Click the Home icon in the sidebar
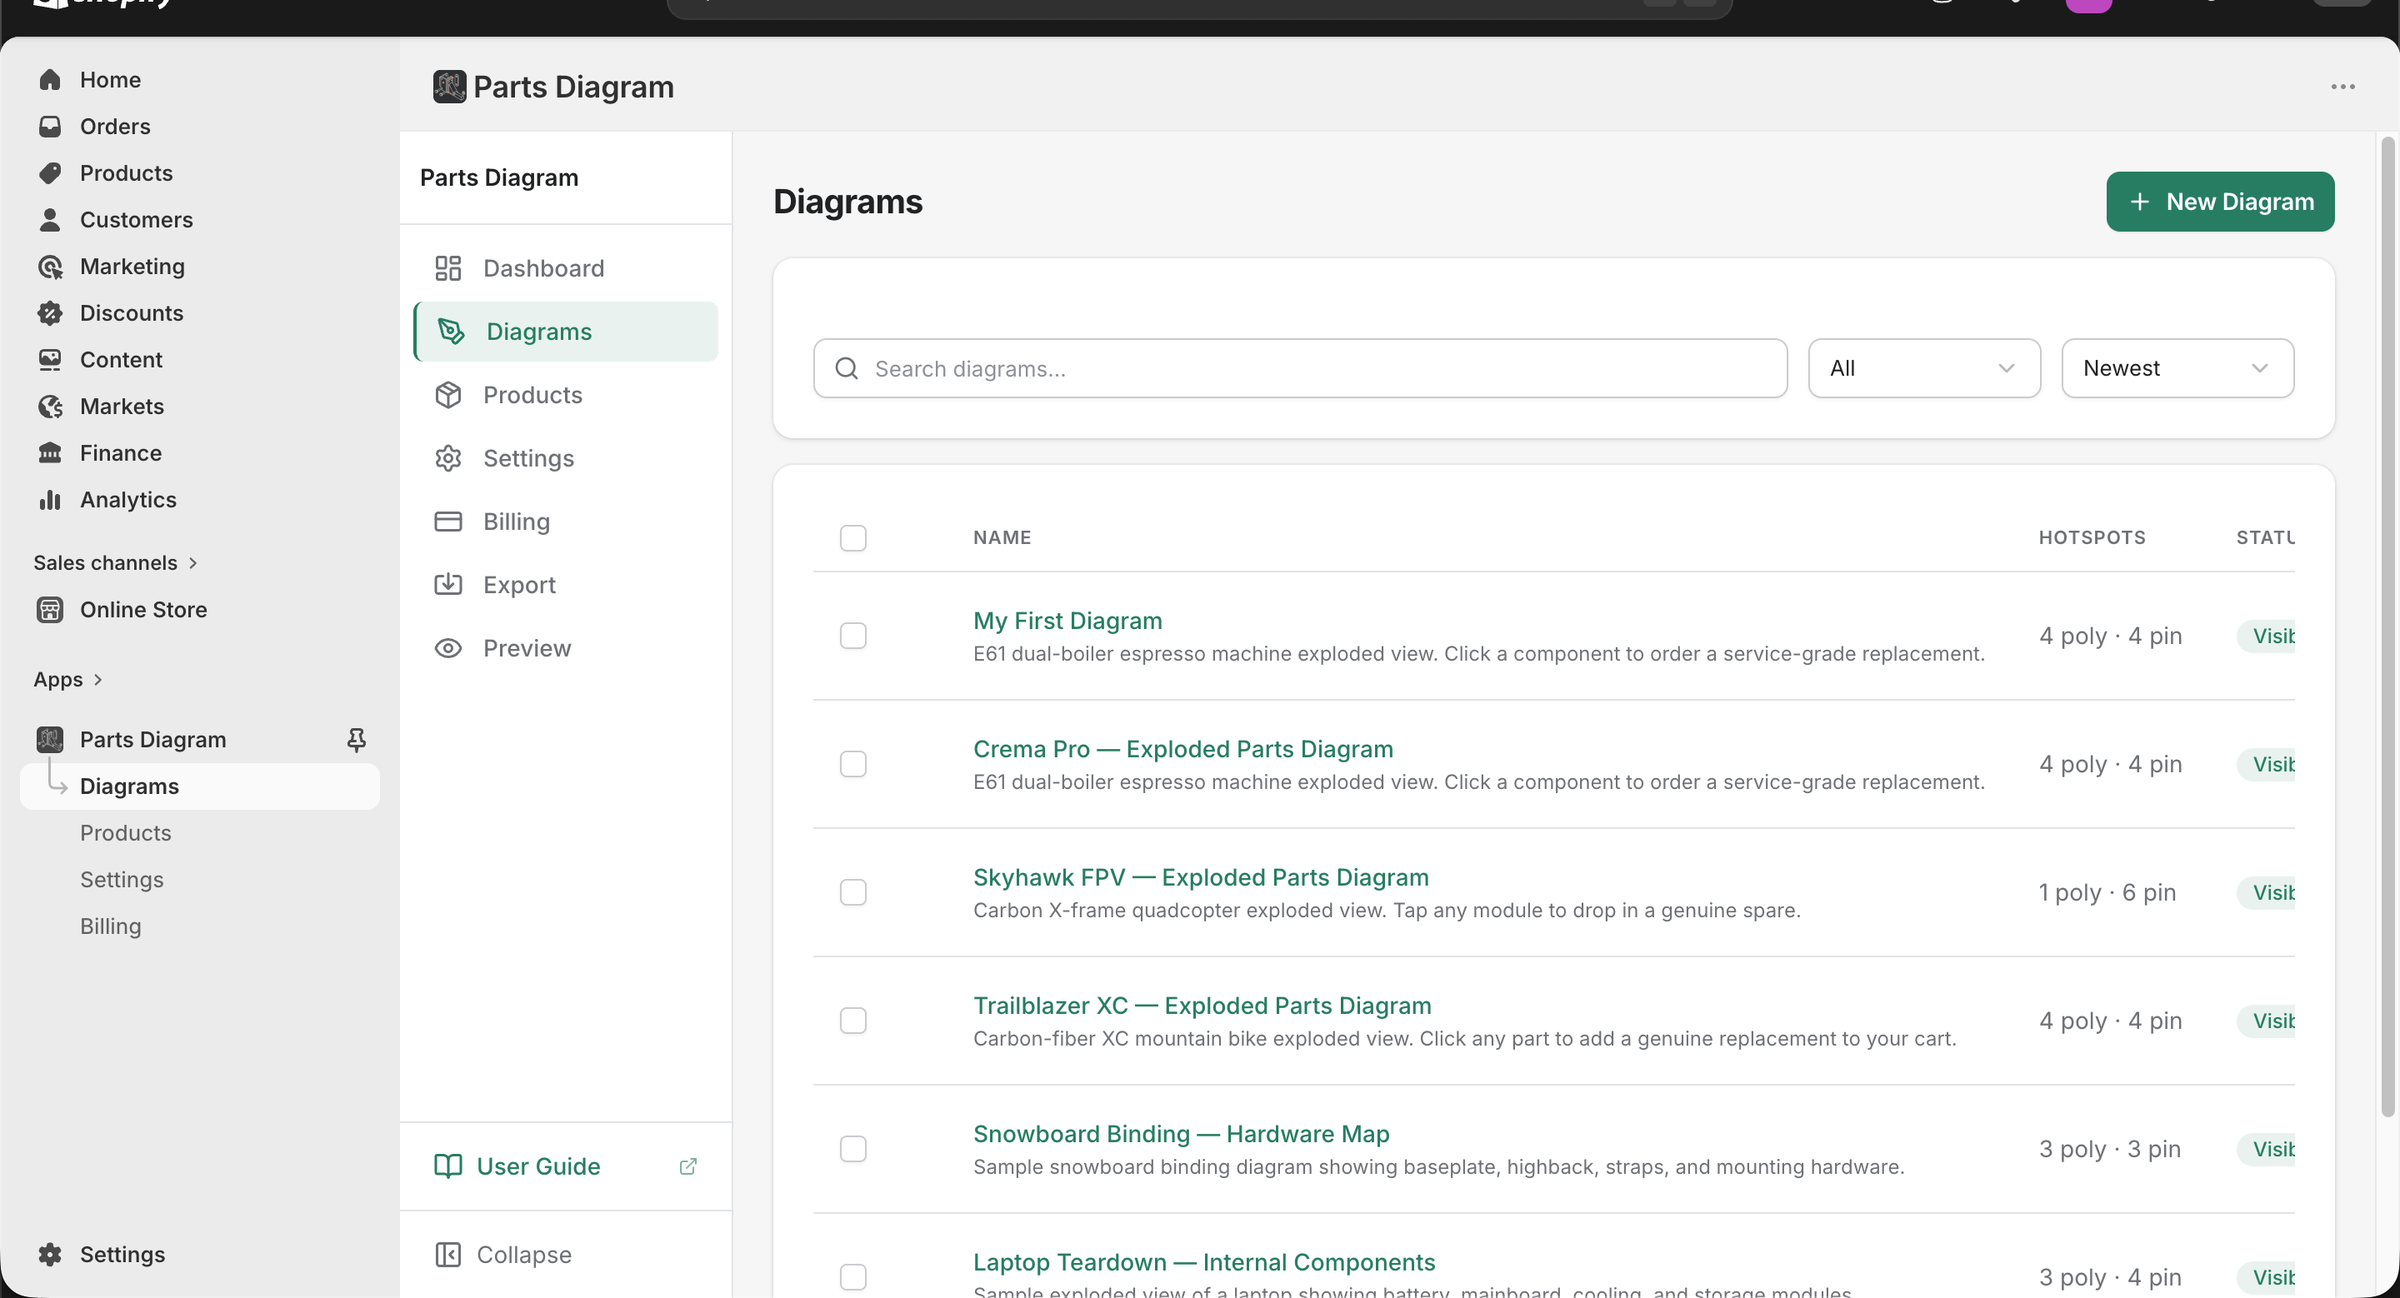Image resolution: width=2400 pixels, height=1298 pixels. (x=50, y=80)
